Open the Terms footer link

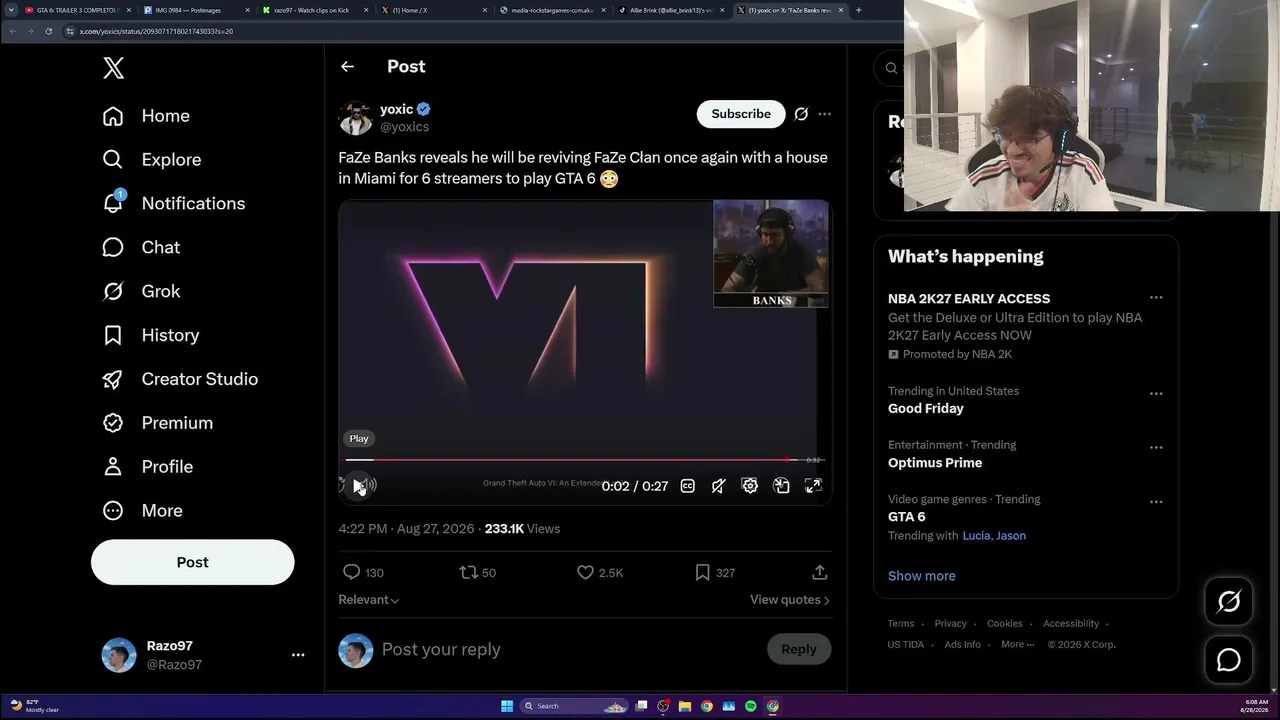pyautogui.click(x=901, y=624)
